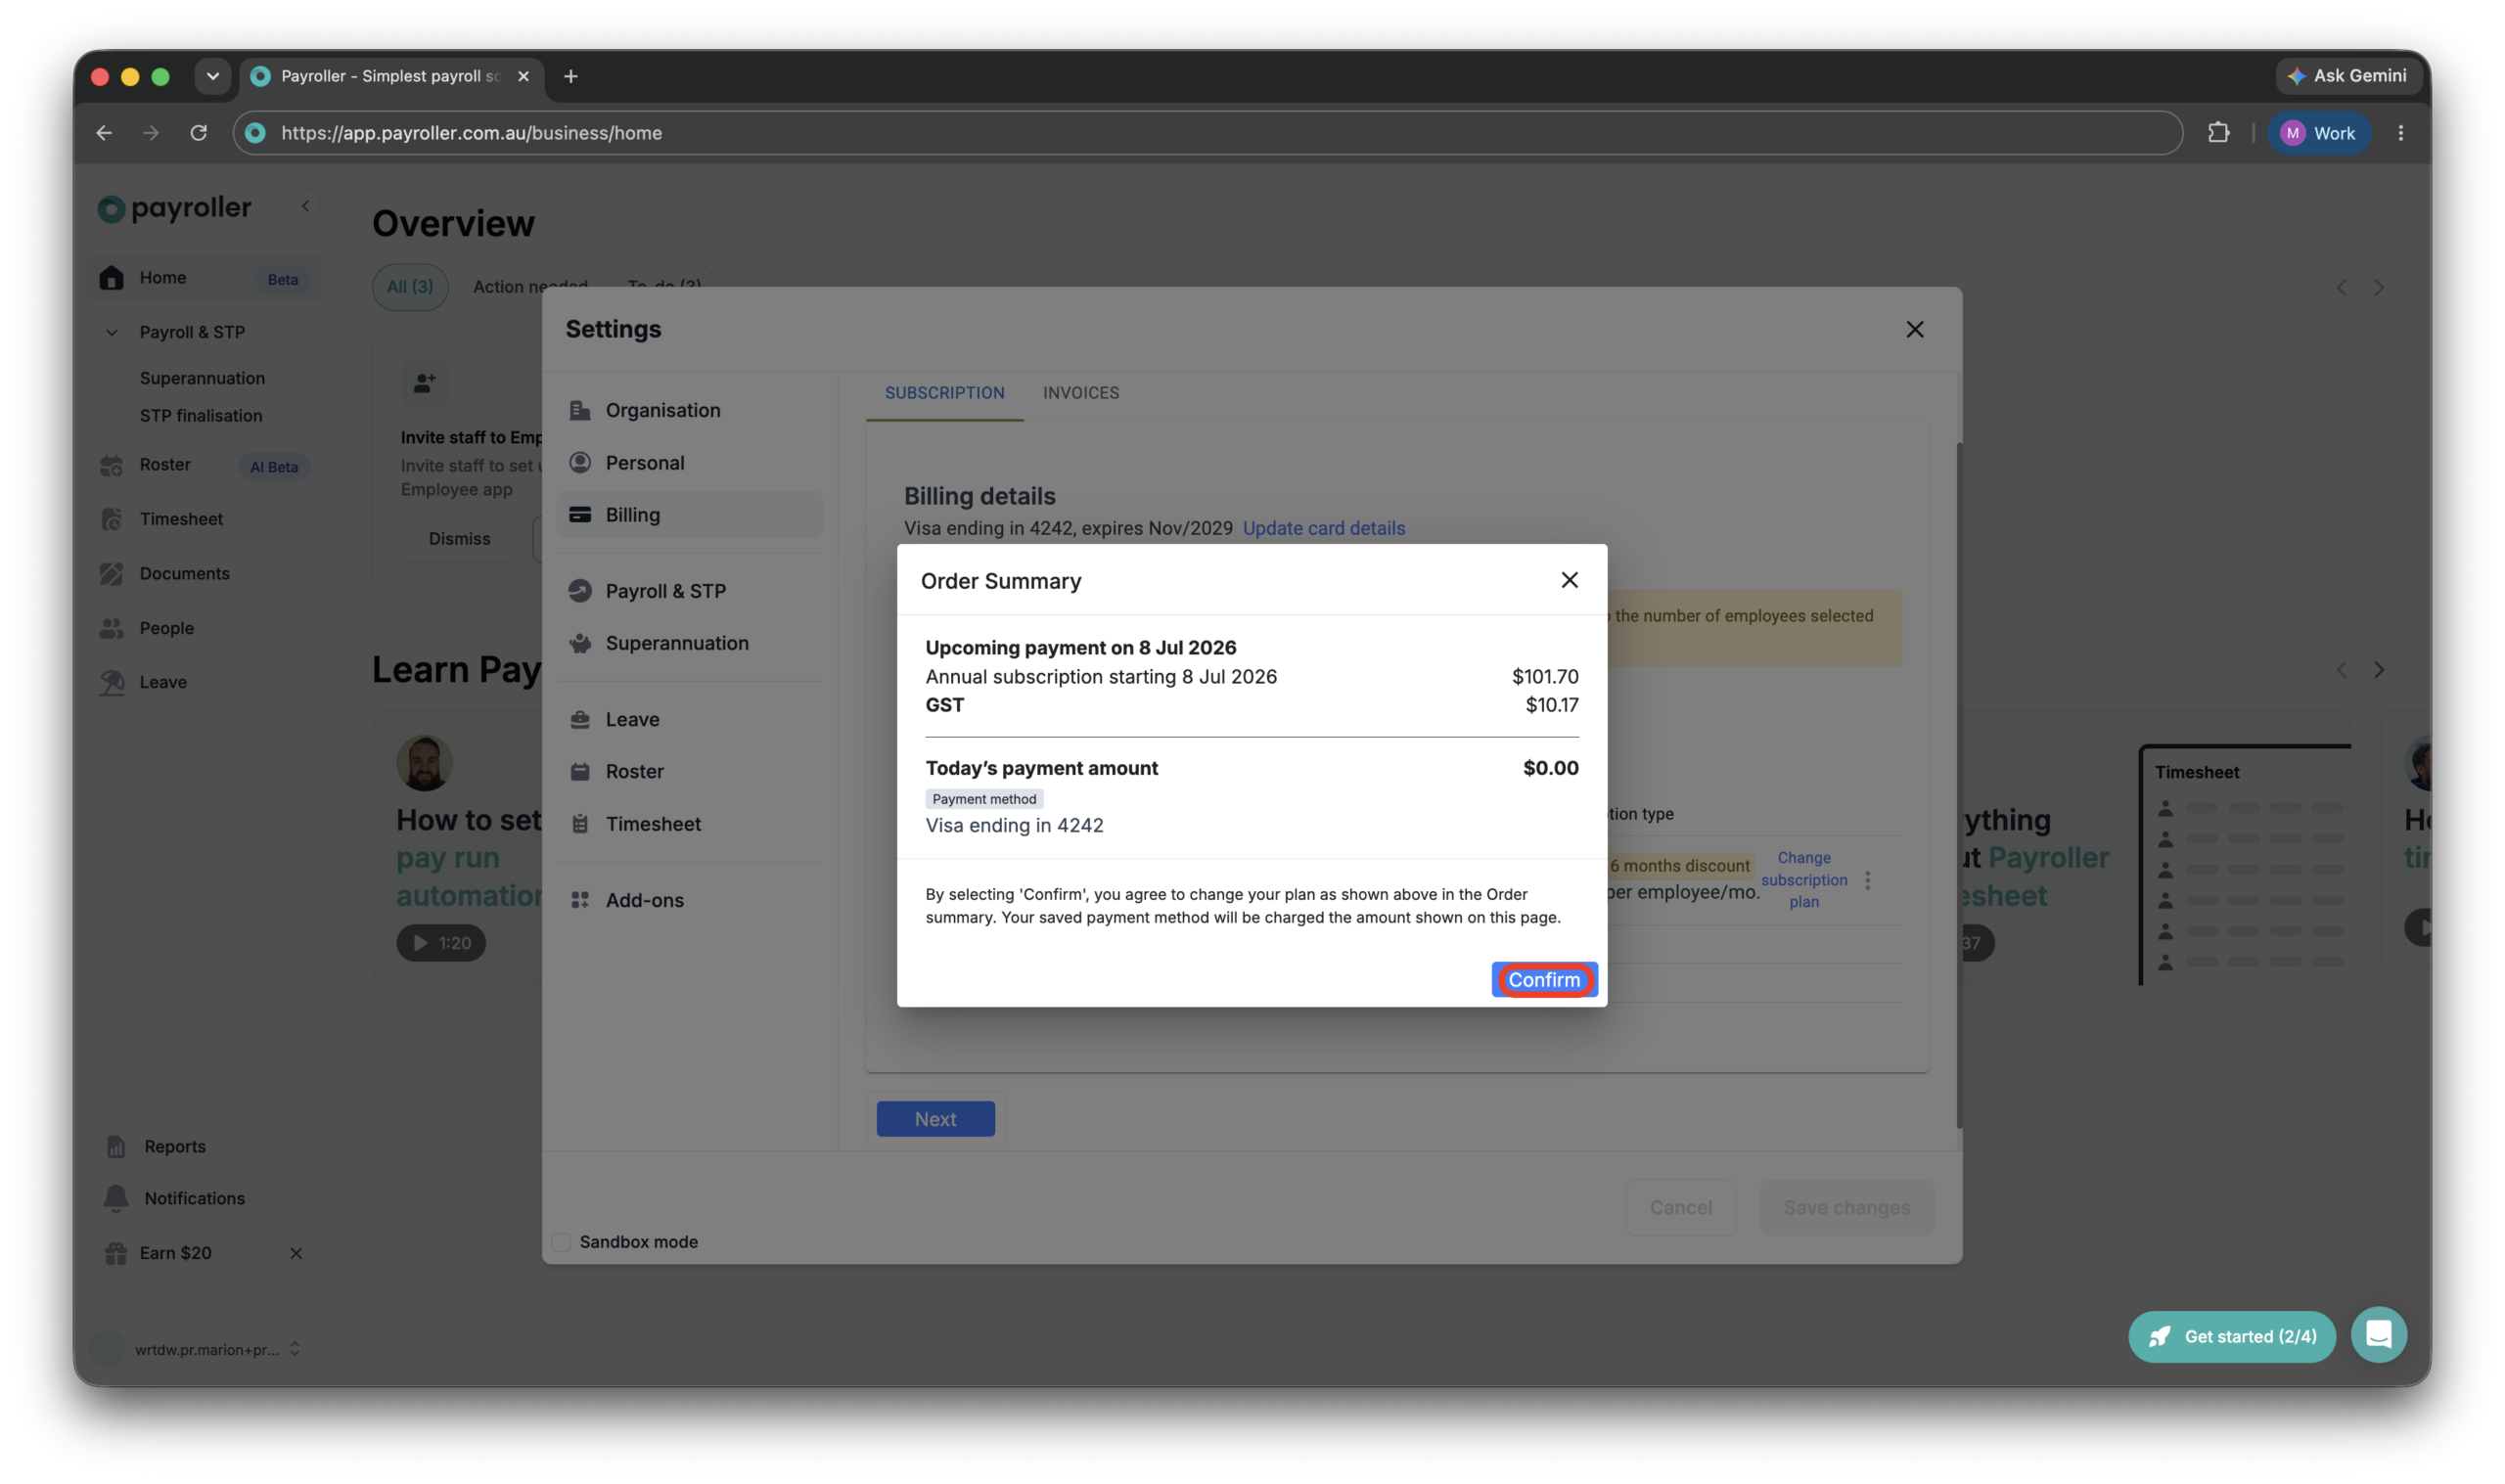Click the Organisation building icon
Screen dimensions: 2505x1484
[x=579, y=410]
